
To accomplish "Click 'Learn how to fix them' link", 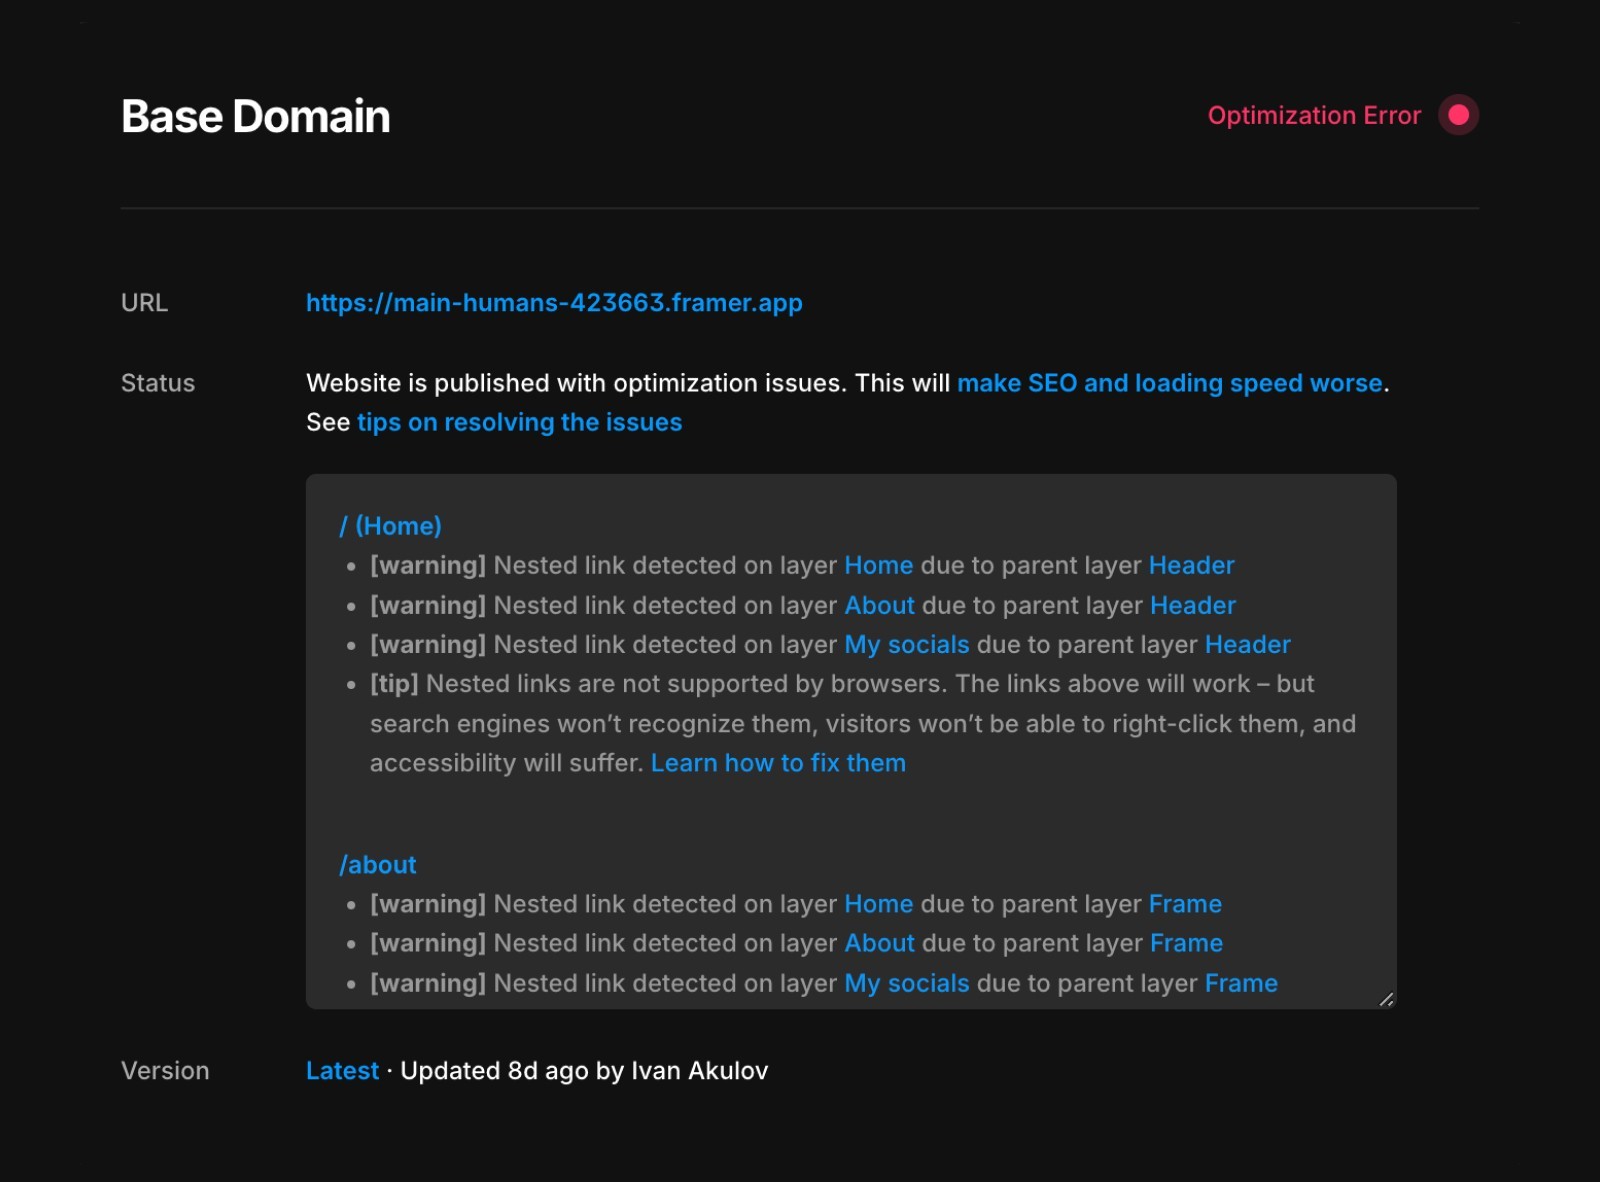I will tap(778, 763).
